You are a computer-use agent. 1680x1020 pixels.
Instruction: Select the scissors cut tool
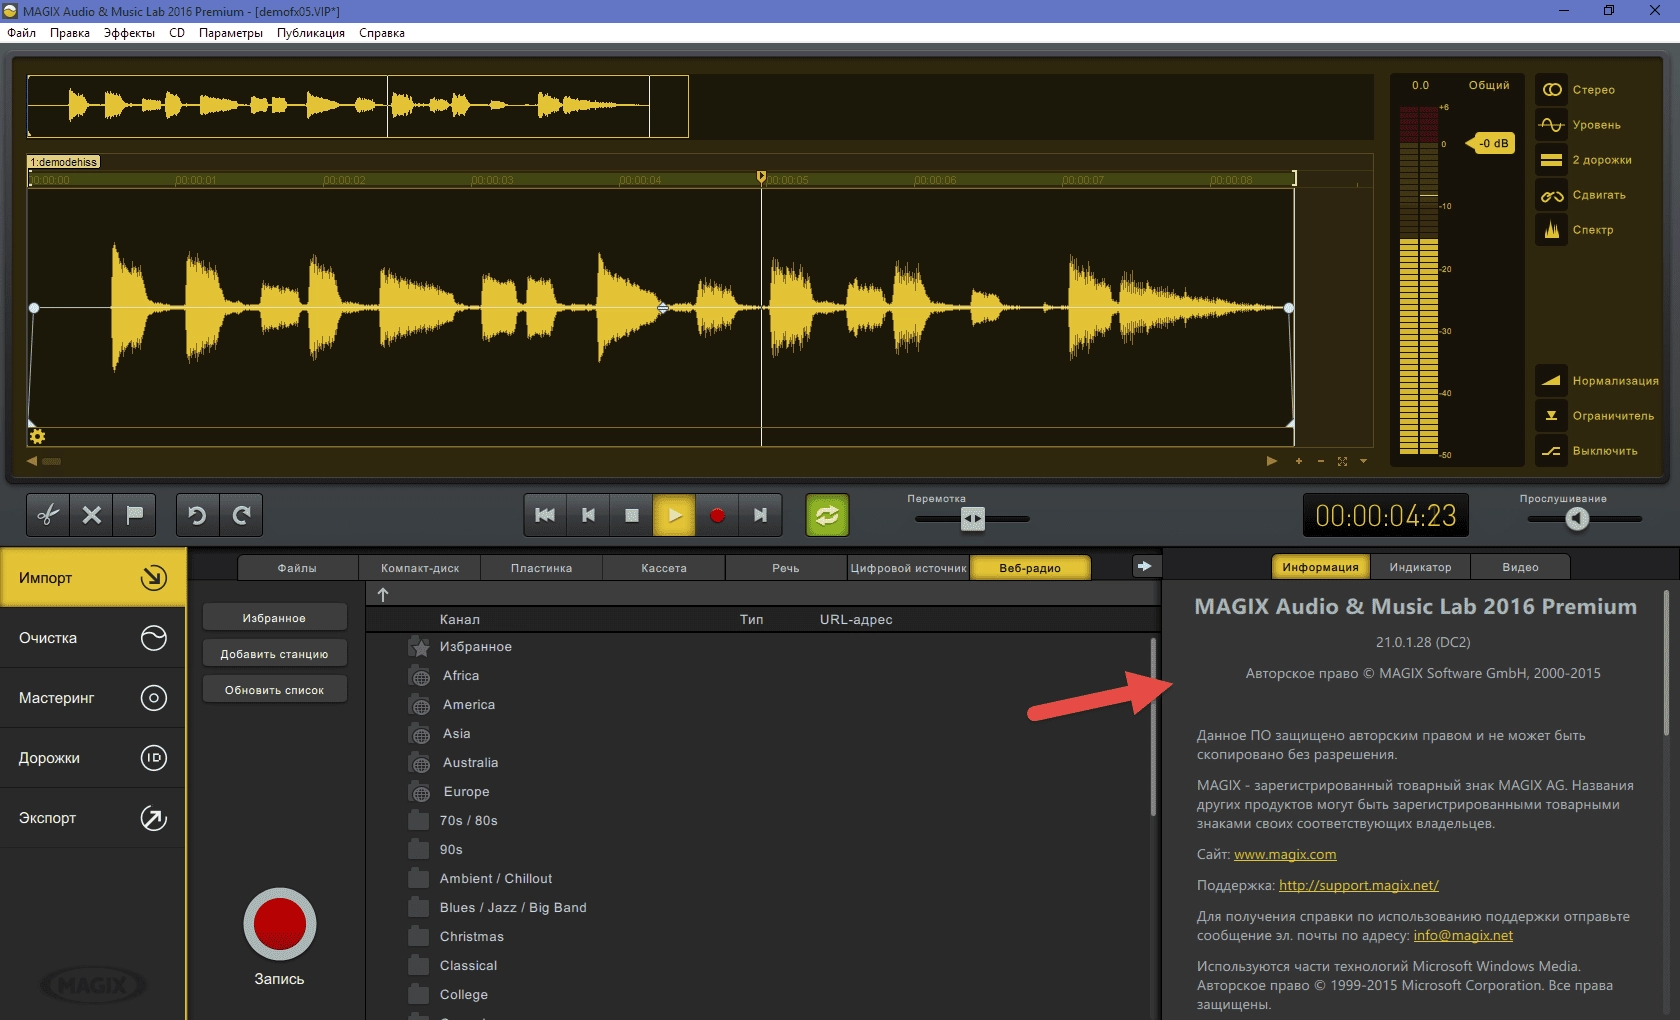point(48,515)
